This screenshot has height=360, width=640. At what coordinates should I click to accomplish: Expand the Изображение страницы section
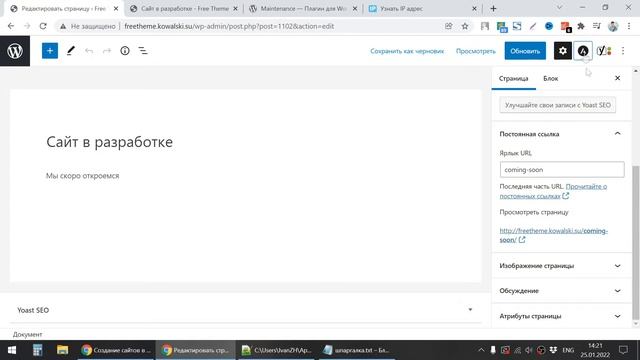pyautogui.click(x=562, y=266)
